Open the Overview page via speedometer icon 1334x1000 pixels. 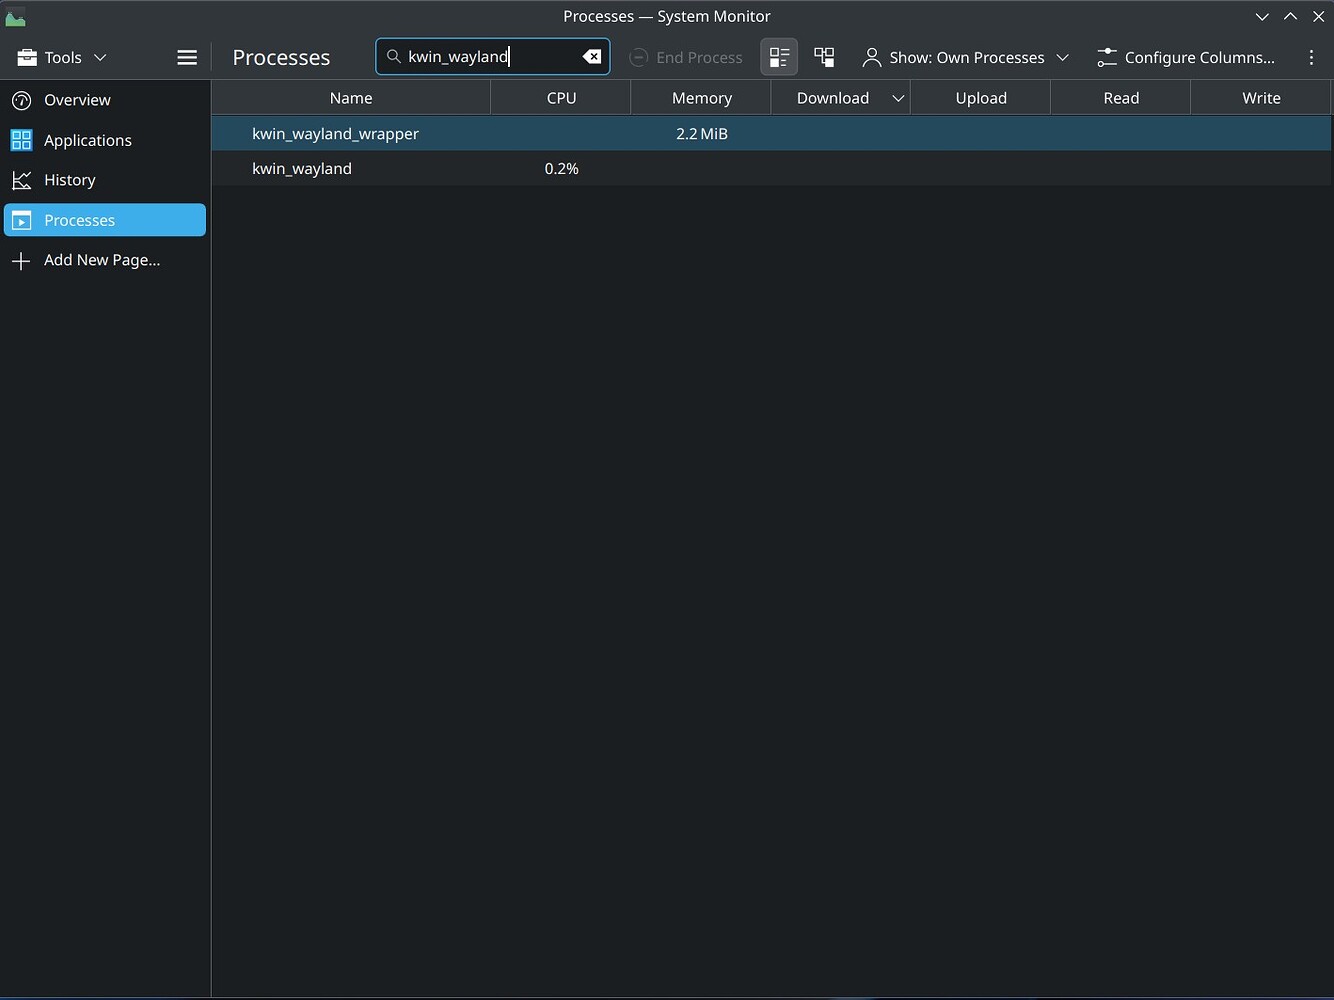tap(21, 100)
